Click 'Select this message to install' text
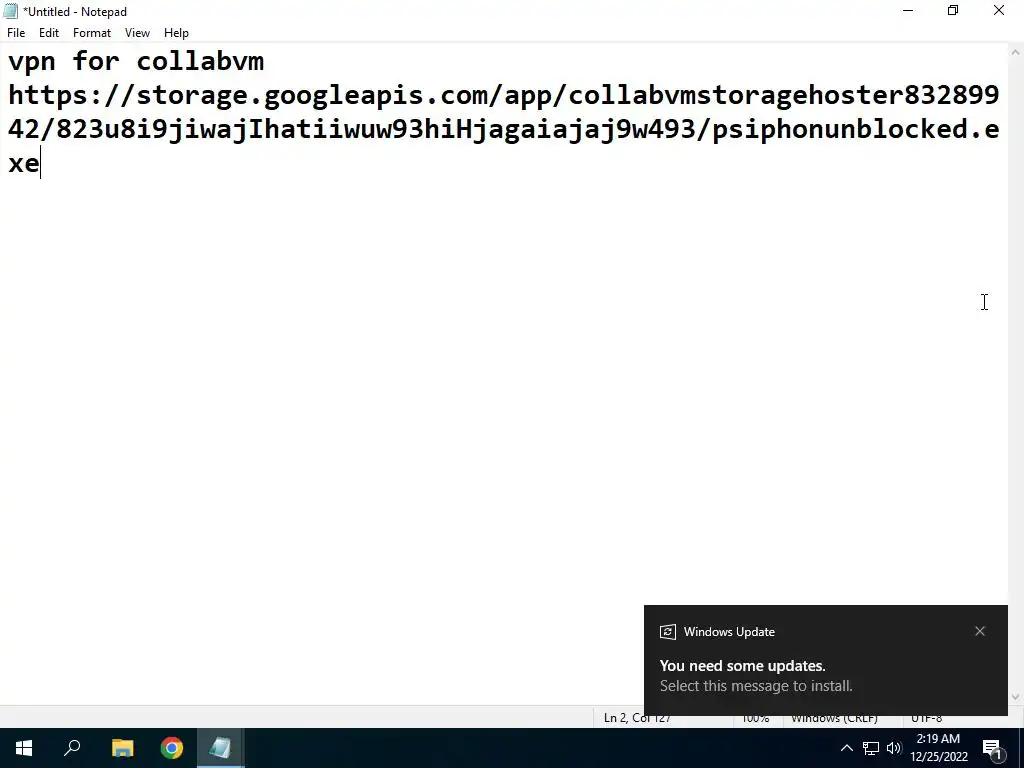The width and height of the screenshot is (1024, 768). (756, 686)
